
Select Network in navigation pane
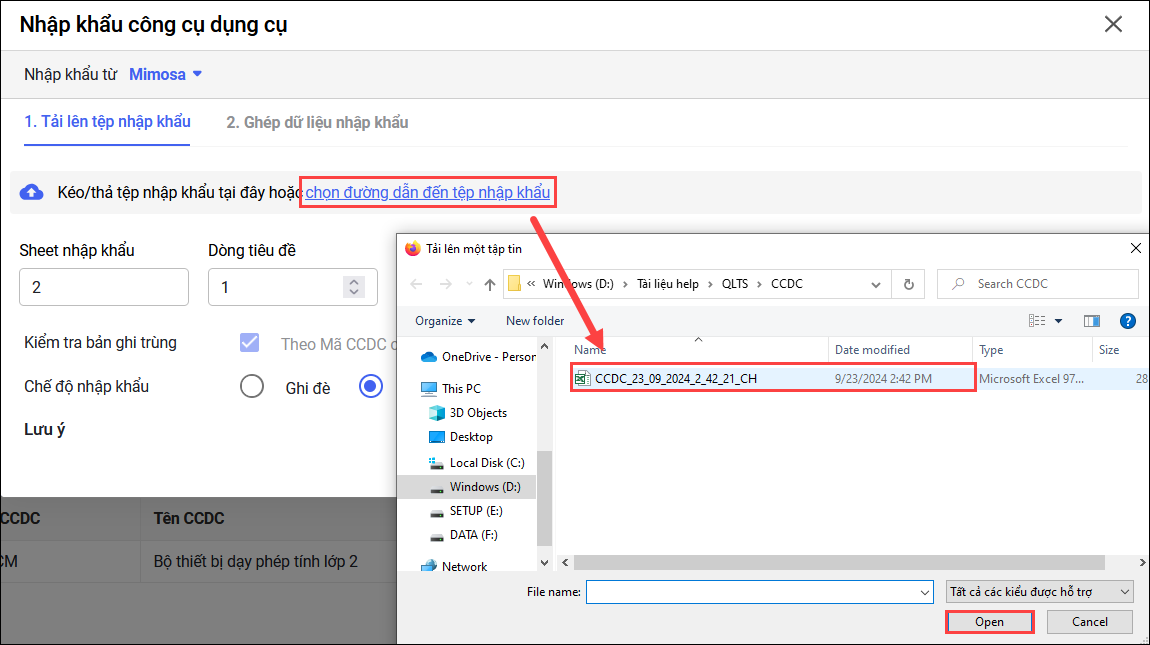click(x=454, y=566)
